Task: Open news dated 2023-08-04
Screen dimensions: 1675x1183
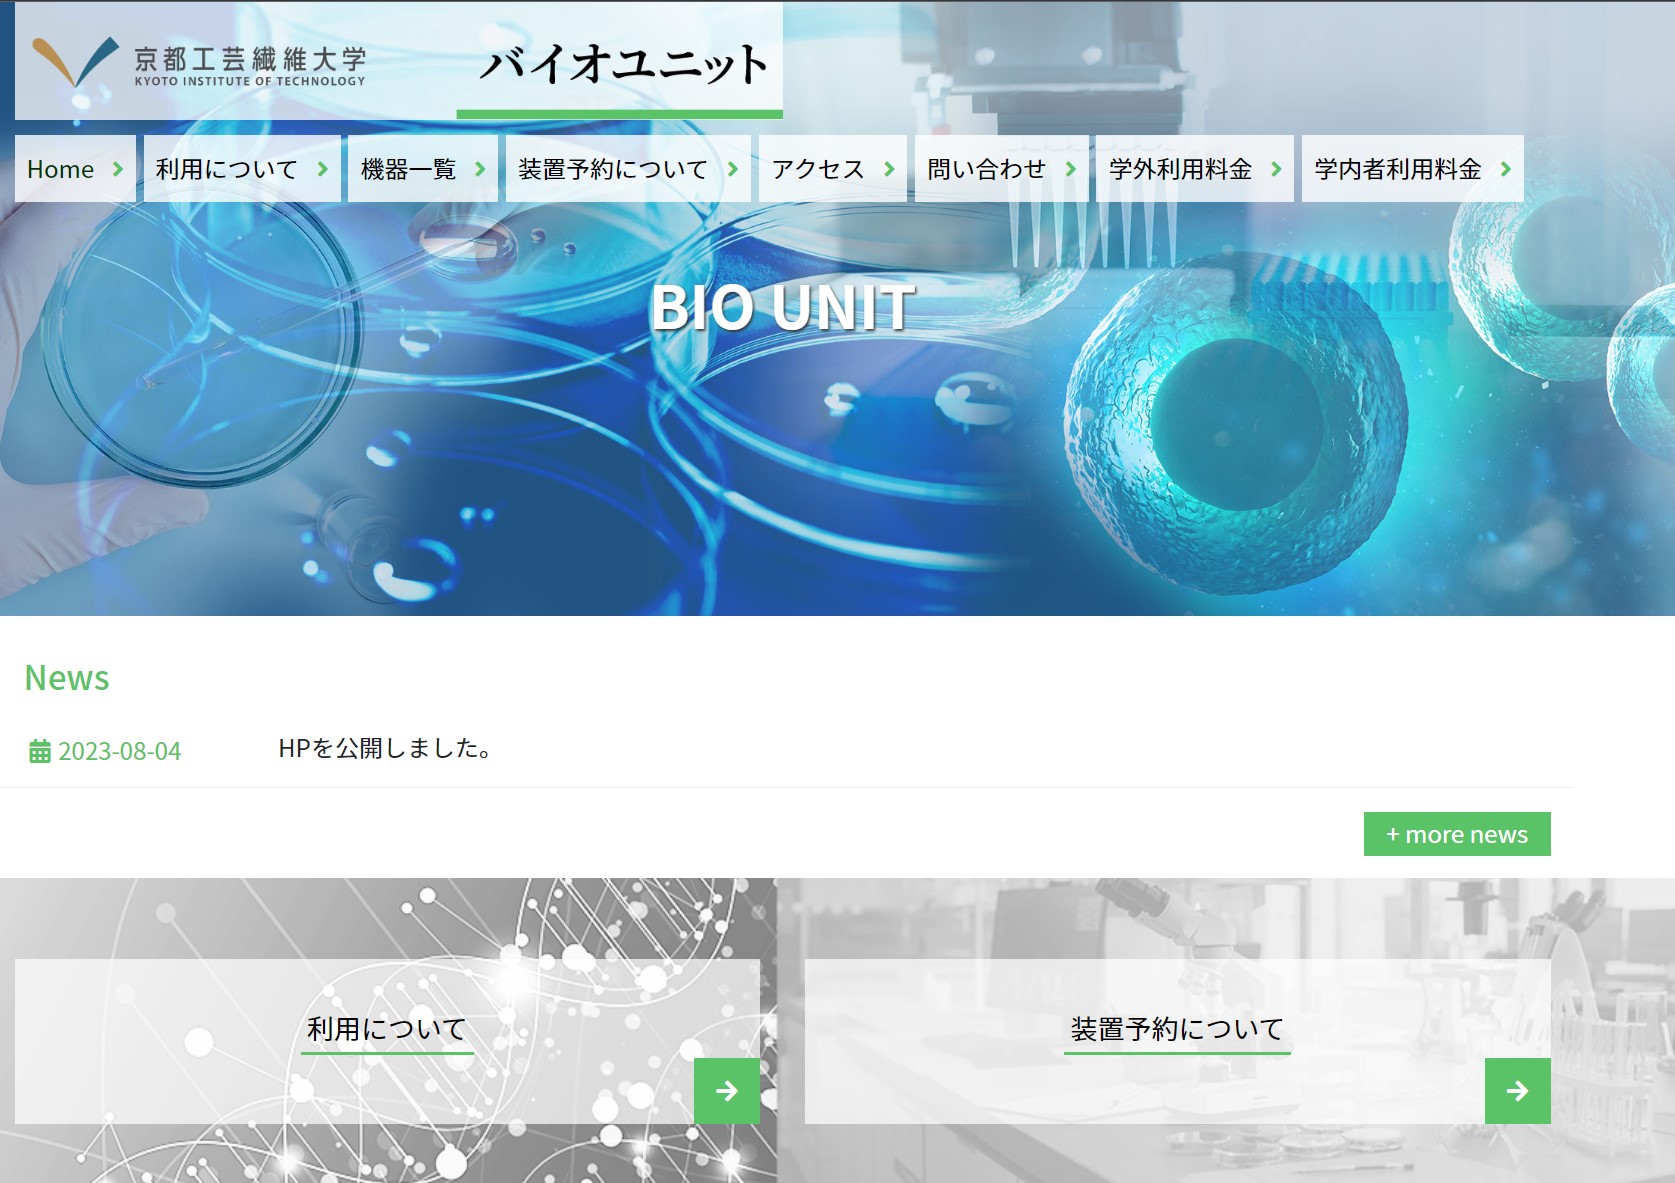Action: pos(119,751)
